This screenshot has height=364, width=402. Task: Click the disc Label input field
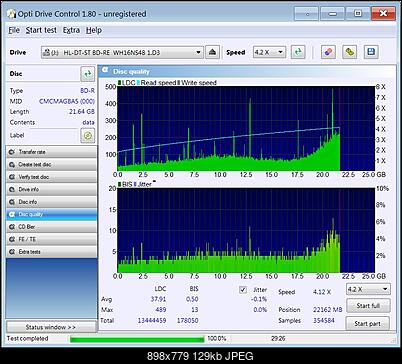[x=53, y=136]
